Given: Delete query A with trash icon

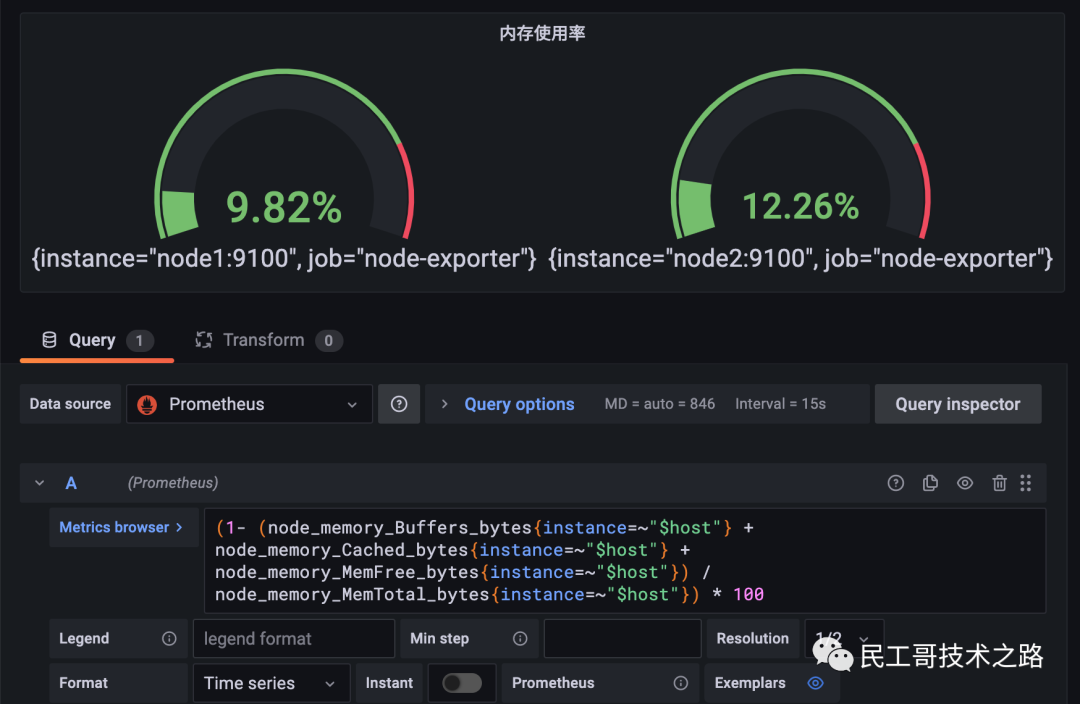Looking at the screenshot, I should 999,483.
